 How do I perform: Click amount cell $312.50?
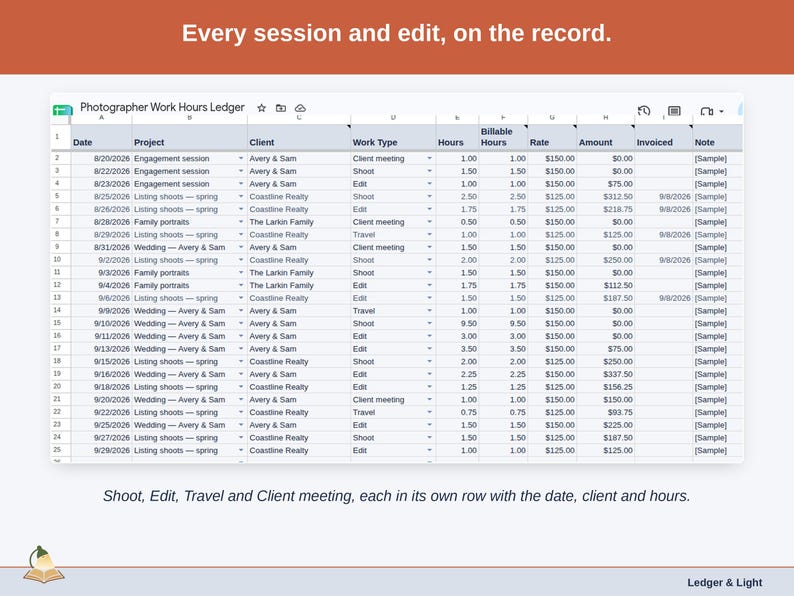pos(606,196)
